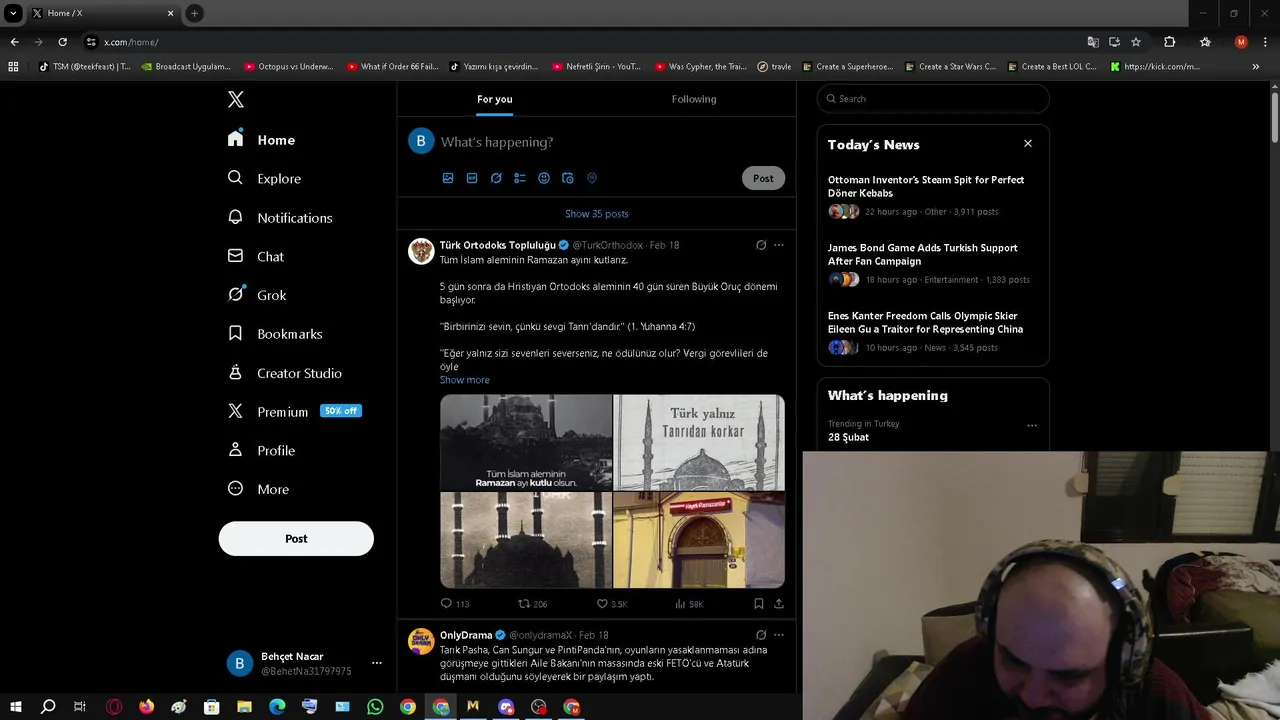Open more options on Türk Ortodoks post
The width and height of the screenshot is (1280, 720).
tap(779, 245)
